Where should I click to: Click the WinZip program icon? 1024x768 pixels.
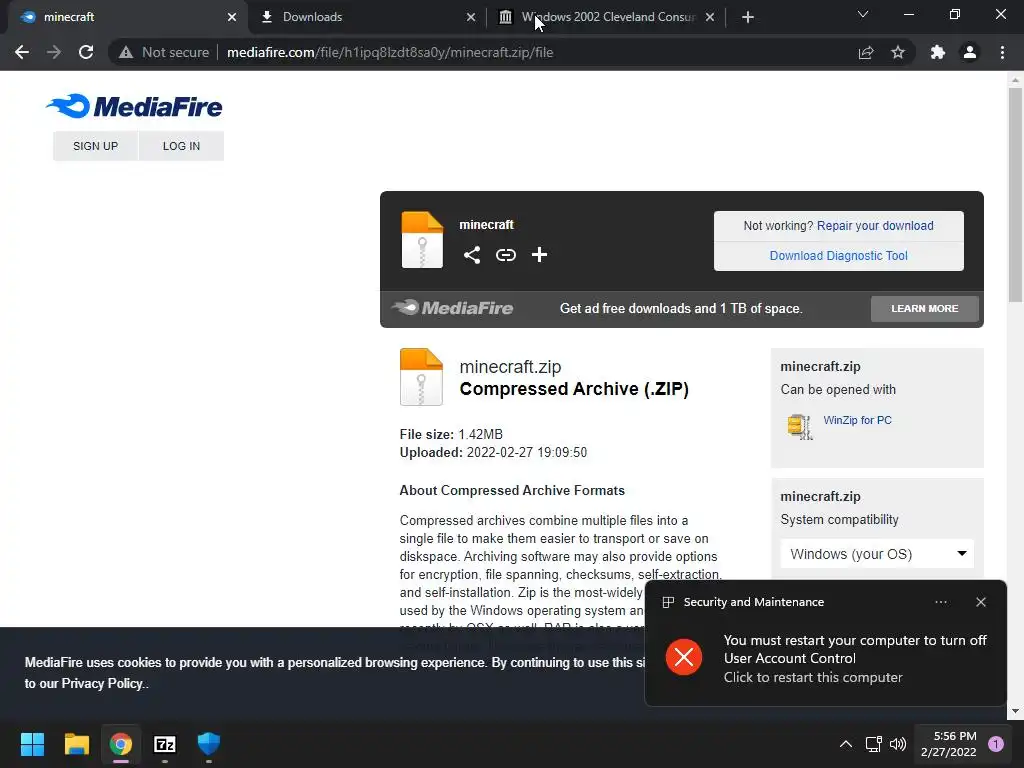coord(800,426)
